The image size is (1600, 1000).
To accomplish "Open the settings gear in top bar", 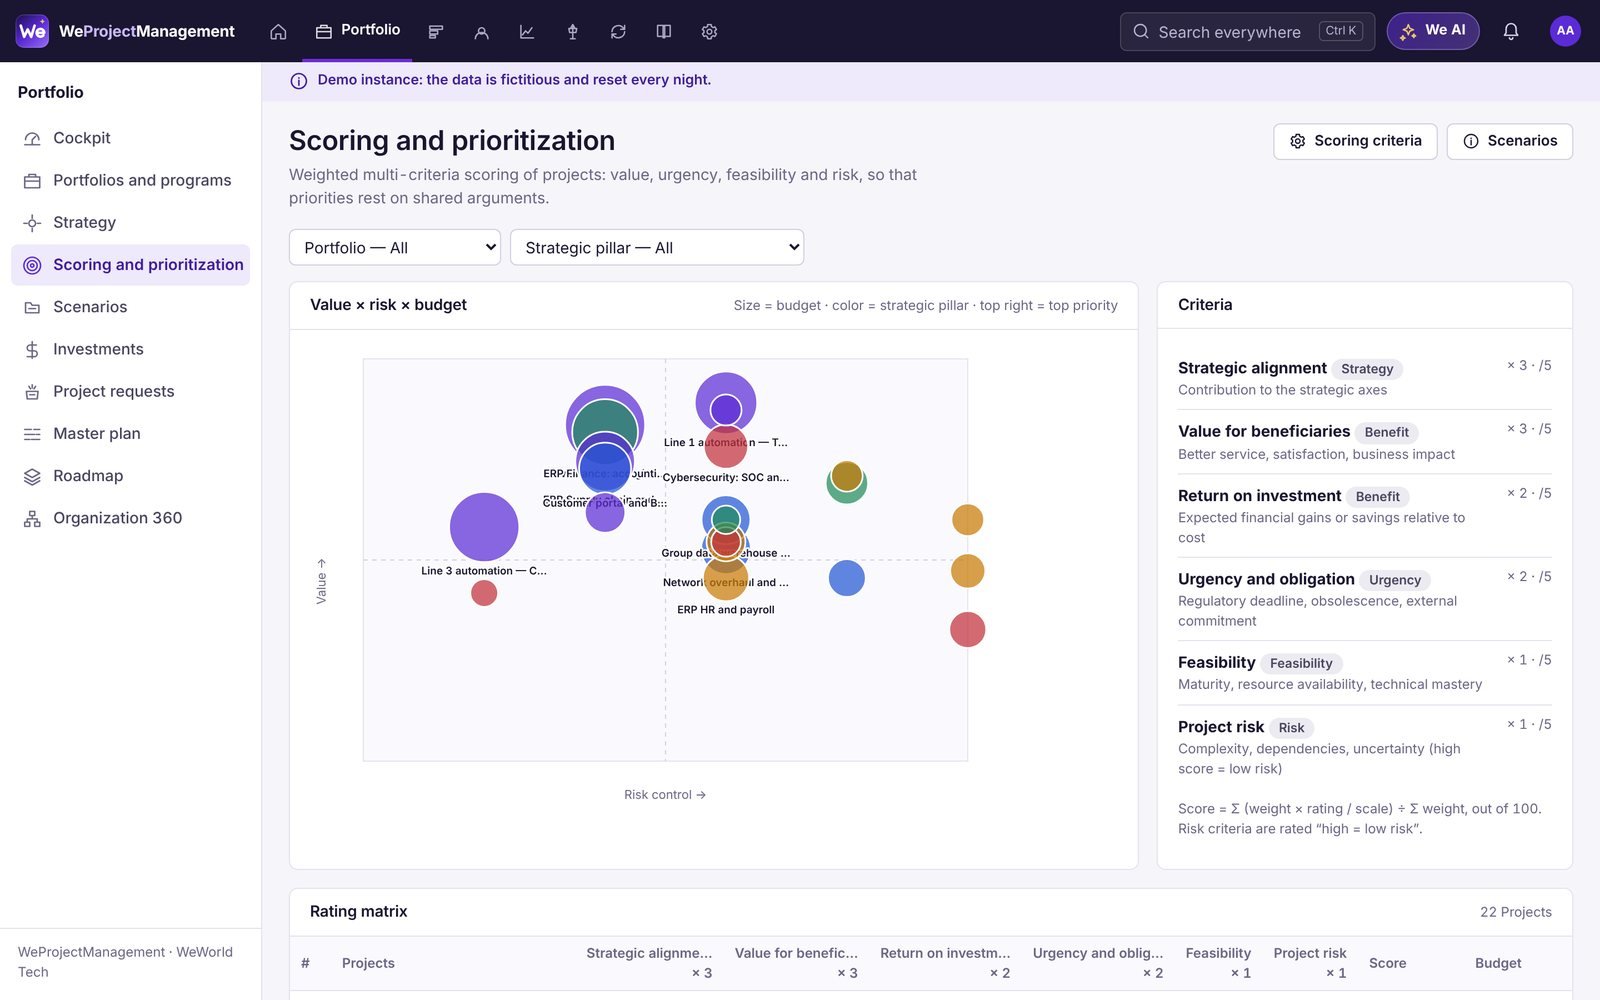I will [709, 32].
